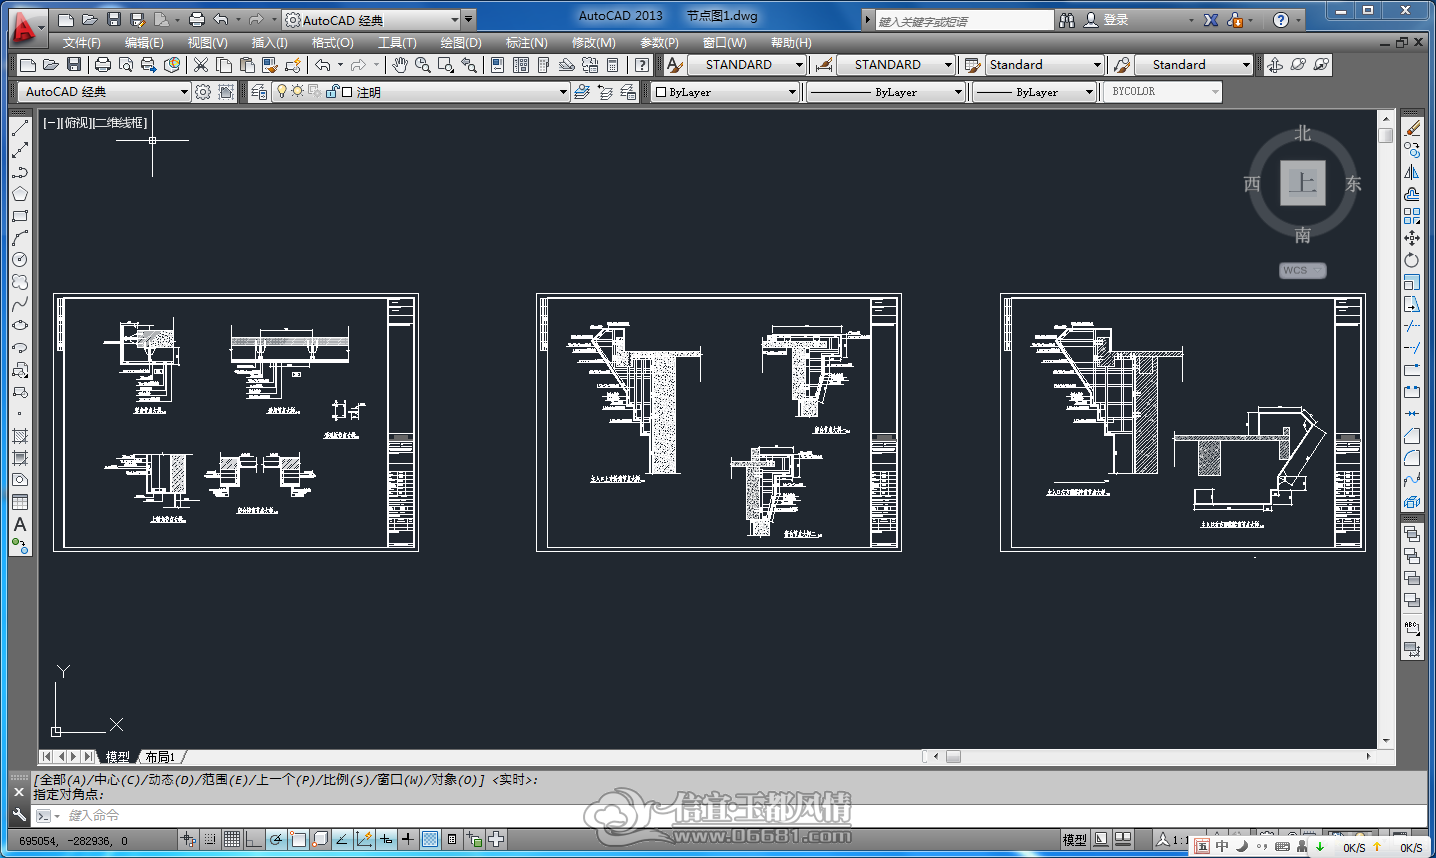Screen dimensions: 1436x858
Task: Click the 上 face of the ViewCube
Action: (x=1303, y=183)
